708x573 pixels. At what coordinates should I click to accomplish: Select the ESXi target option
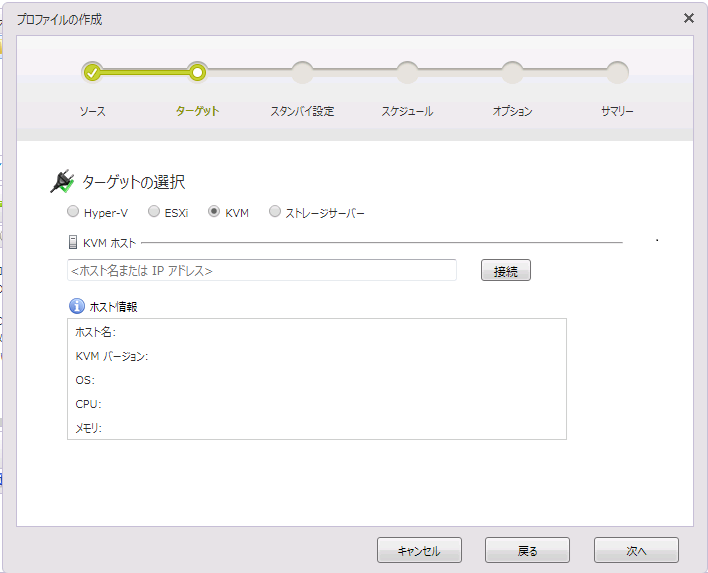154,211
